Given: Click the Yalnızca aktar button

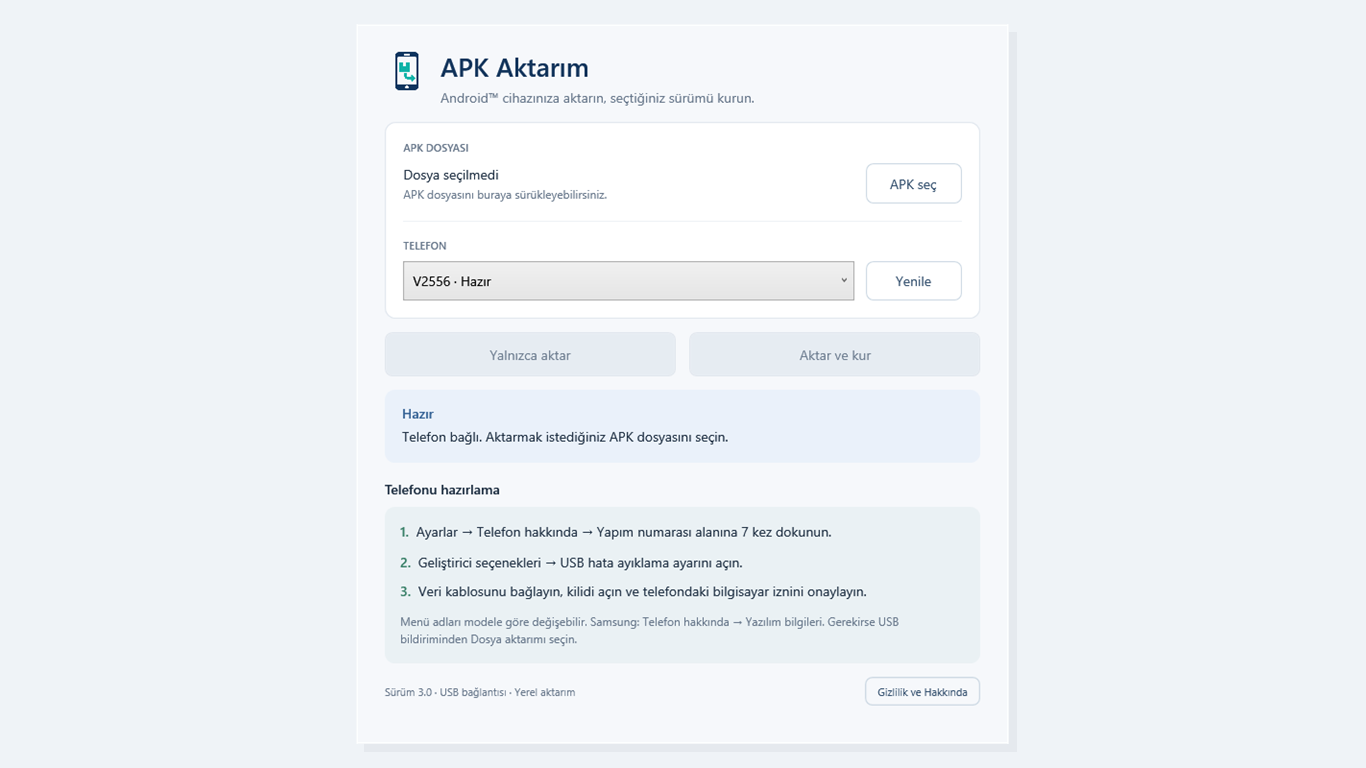Looking at the screenshot, I should (x=530, y=355).
